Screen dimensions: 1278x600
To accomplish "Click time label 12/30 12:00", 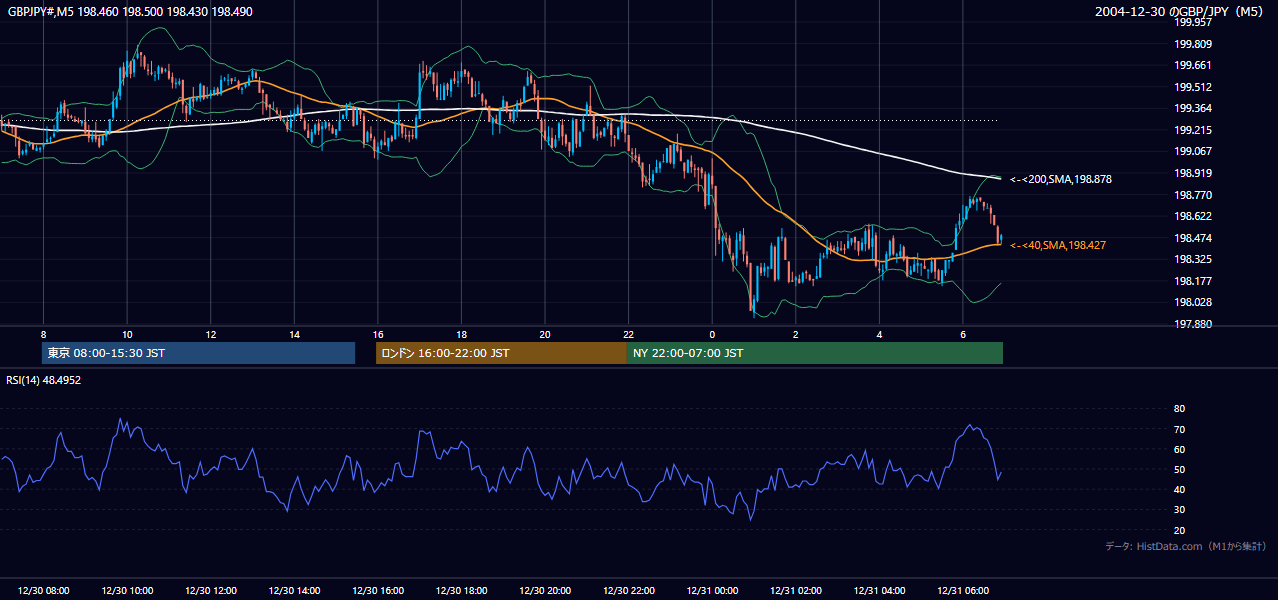I will [211, 591].
